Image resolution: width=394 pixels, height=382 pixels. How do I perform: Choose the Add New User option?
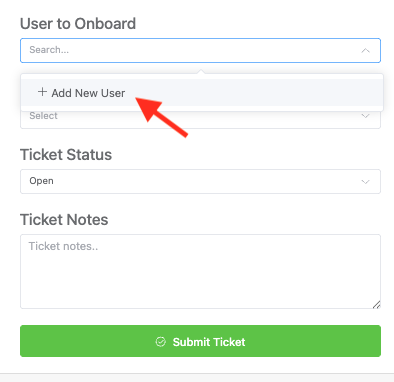click(202, 93)
